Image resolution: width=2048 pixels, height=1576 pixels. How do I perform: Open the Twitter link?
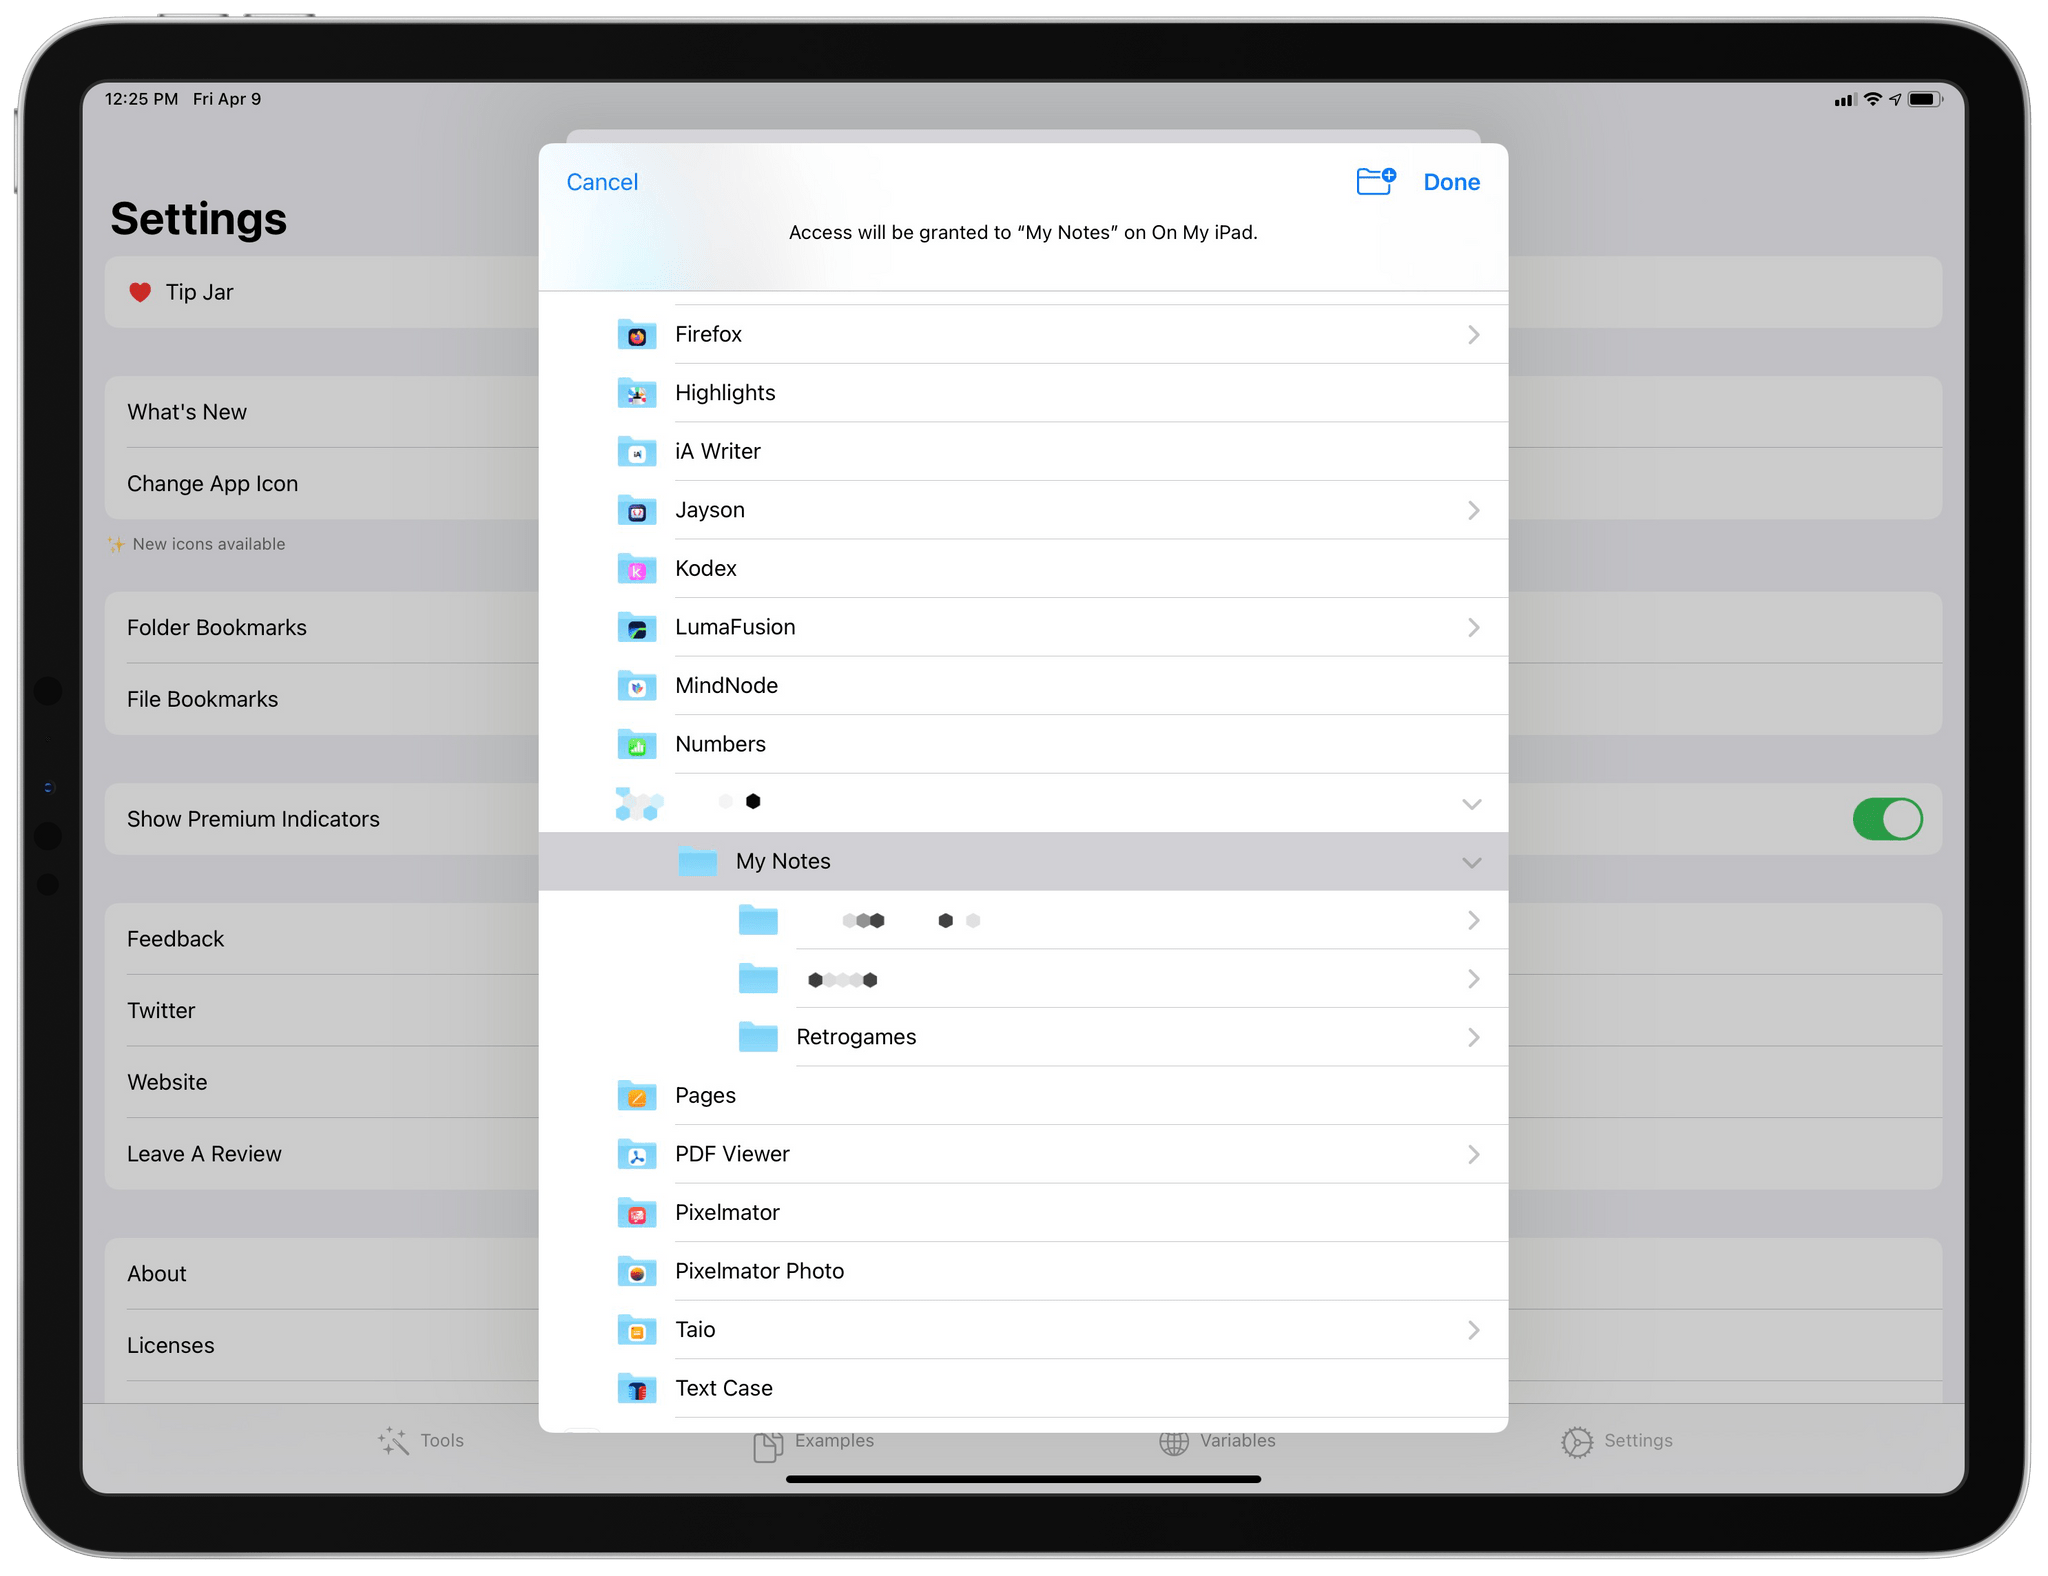pyautogui.click(x=322, y=1011)
